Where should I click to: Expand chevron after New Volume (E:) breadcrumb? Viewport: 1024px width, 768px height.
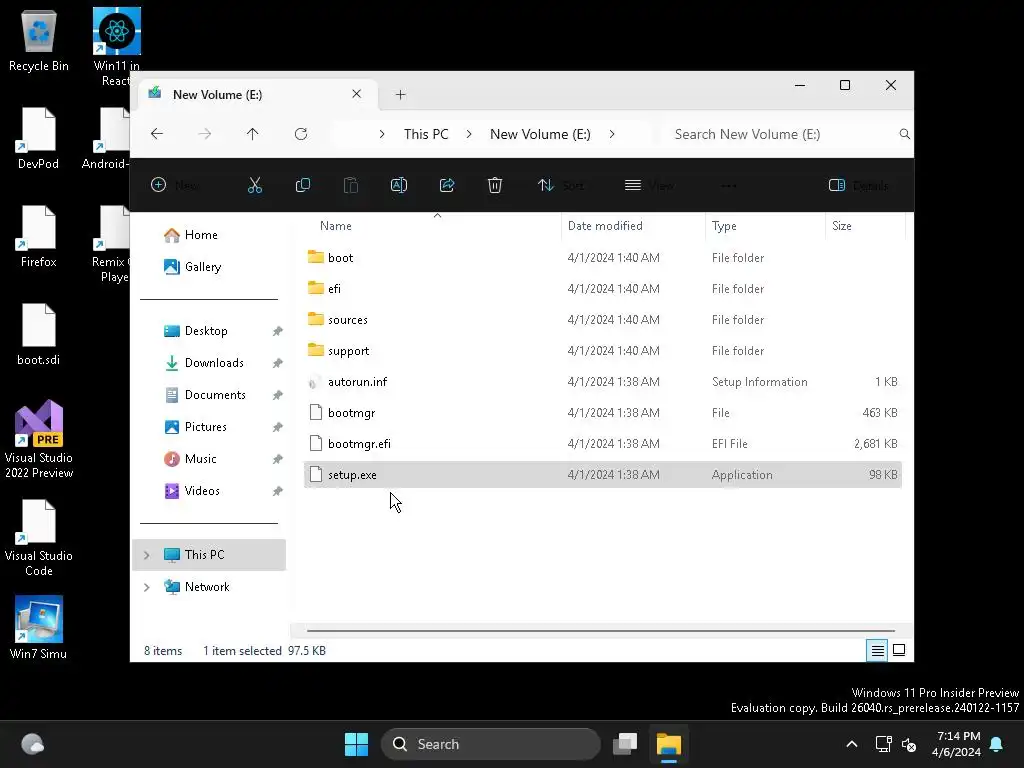(x=612, y=134)
